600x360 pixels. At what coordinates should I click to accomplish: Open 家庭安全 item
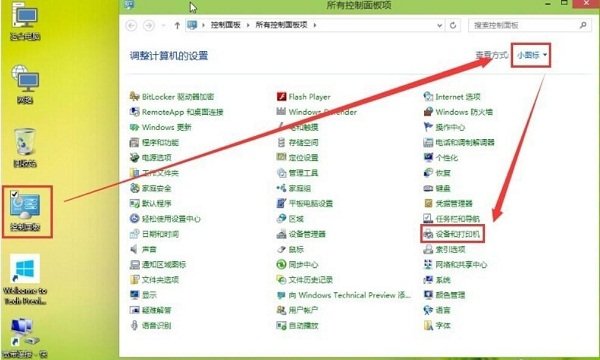click(x=150, y=188)
